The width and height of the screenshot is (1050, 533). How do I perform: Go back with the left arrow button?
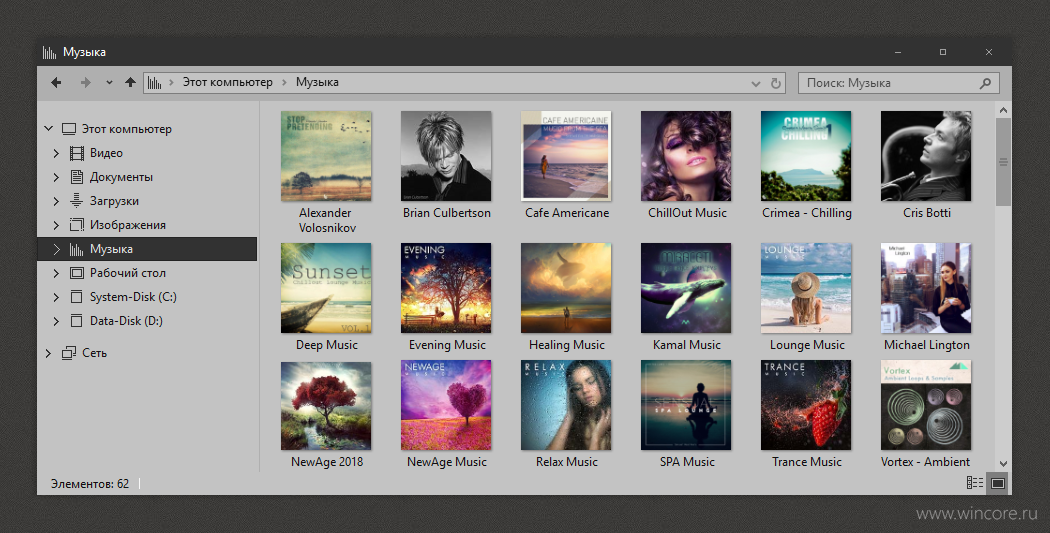56,82
